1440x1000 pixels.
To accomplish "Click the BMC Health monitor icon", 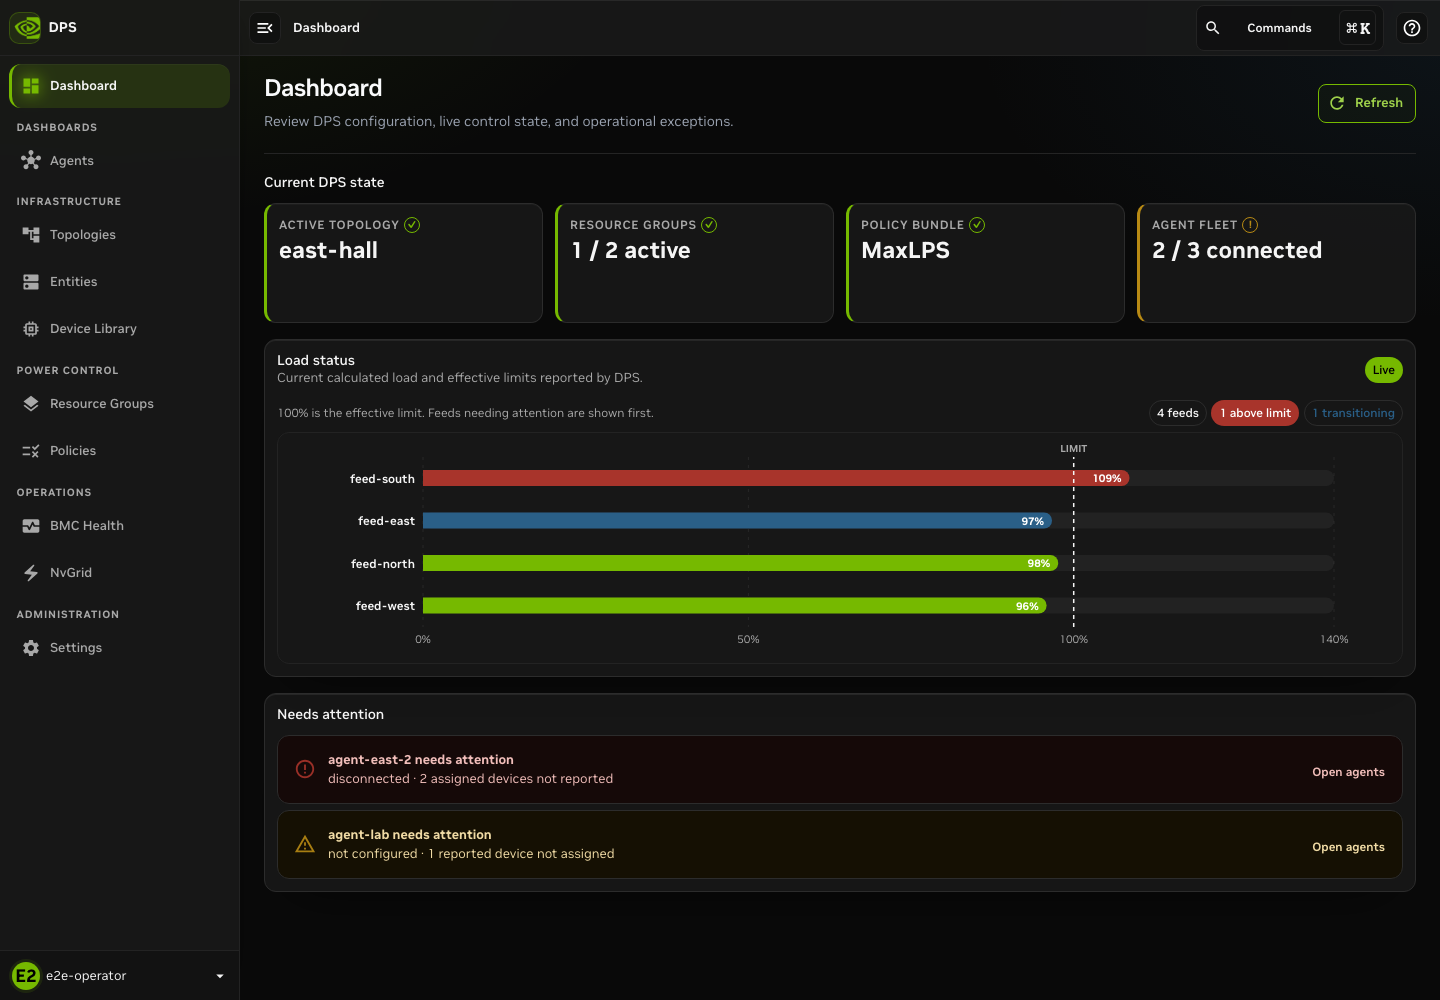I will pyautogui.click(x=31, y=526).
